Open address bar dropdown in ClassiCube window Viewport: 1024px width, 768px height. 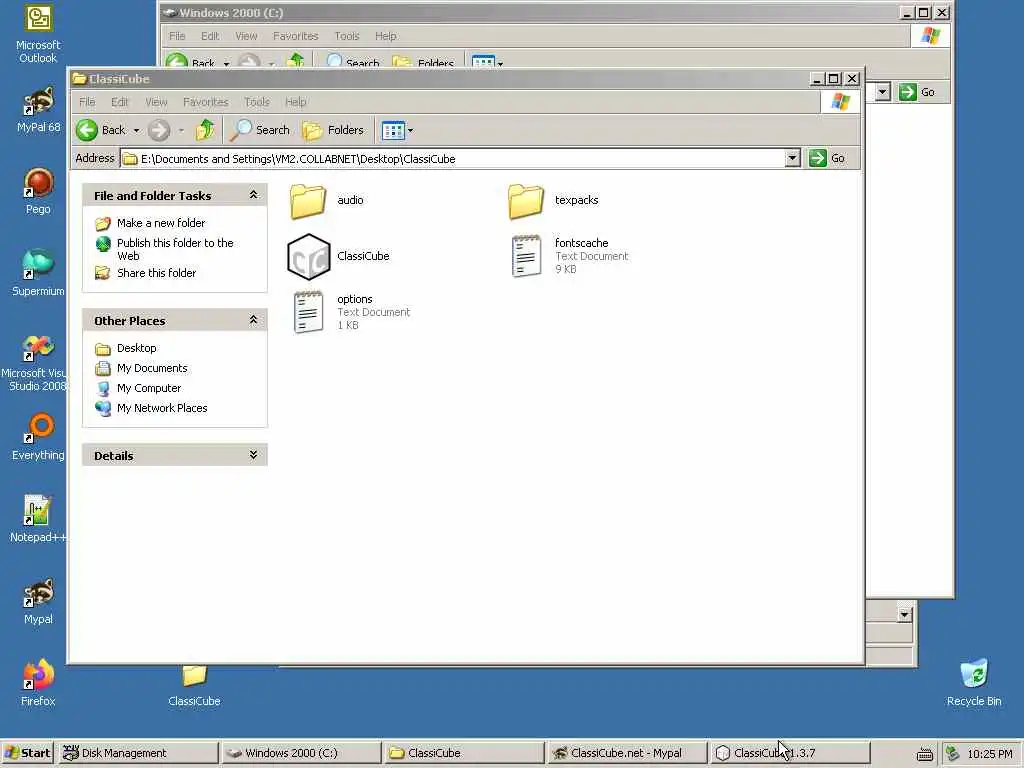(x=792, y=158)
